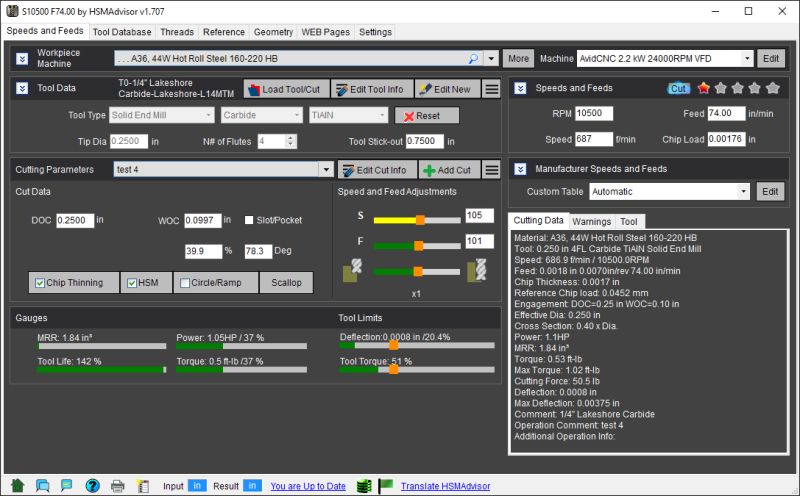Click the F feed adjustment slider handle

[x=418, y=246]
